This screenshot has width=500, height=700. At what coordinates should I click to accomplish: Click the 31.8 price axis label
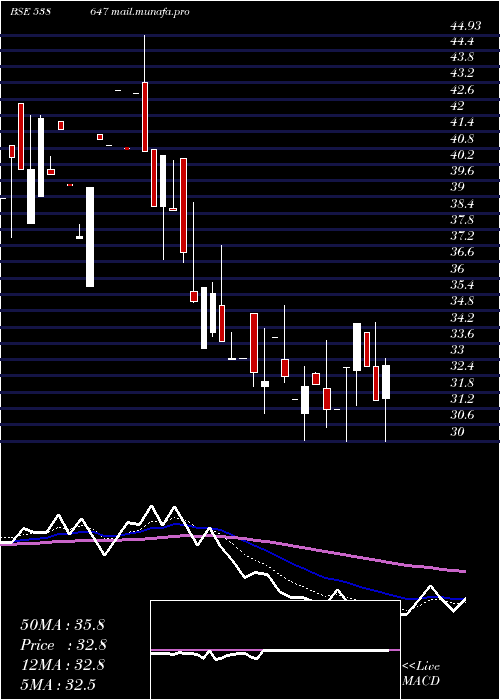click(x=462, y=383)
